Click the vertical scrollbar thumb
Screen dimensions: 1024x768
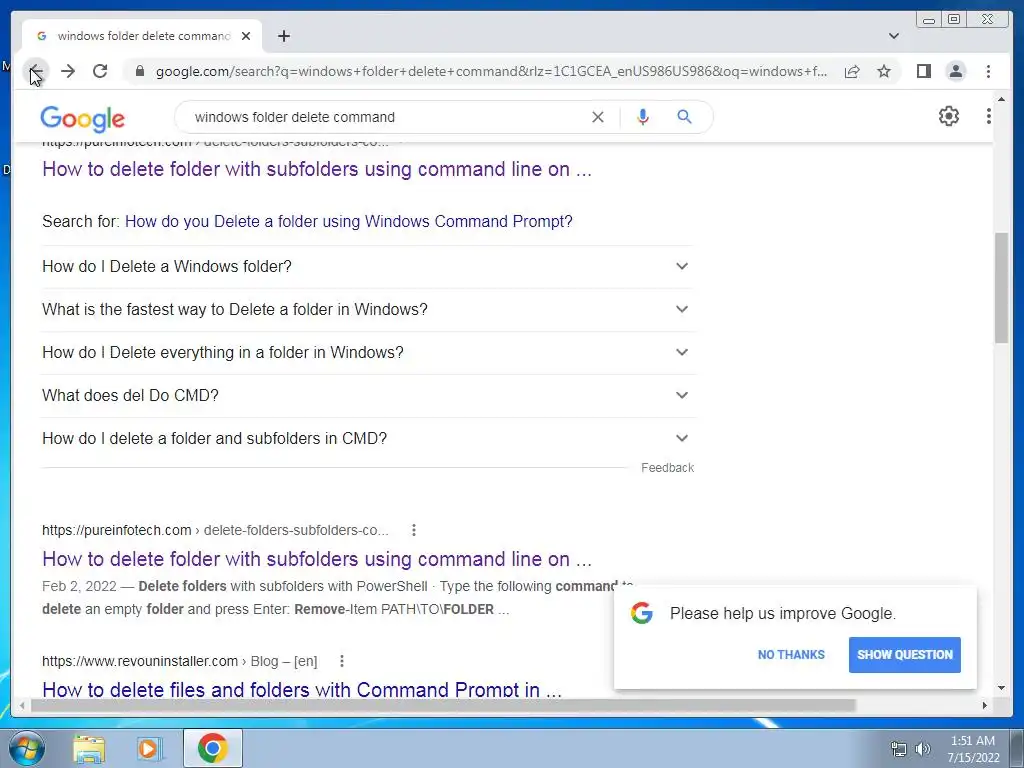[x=1001, y=287]
